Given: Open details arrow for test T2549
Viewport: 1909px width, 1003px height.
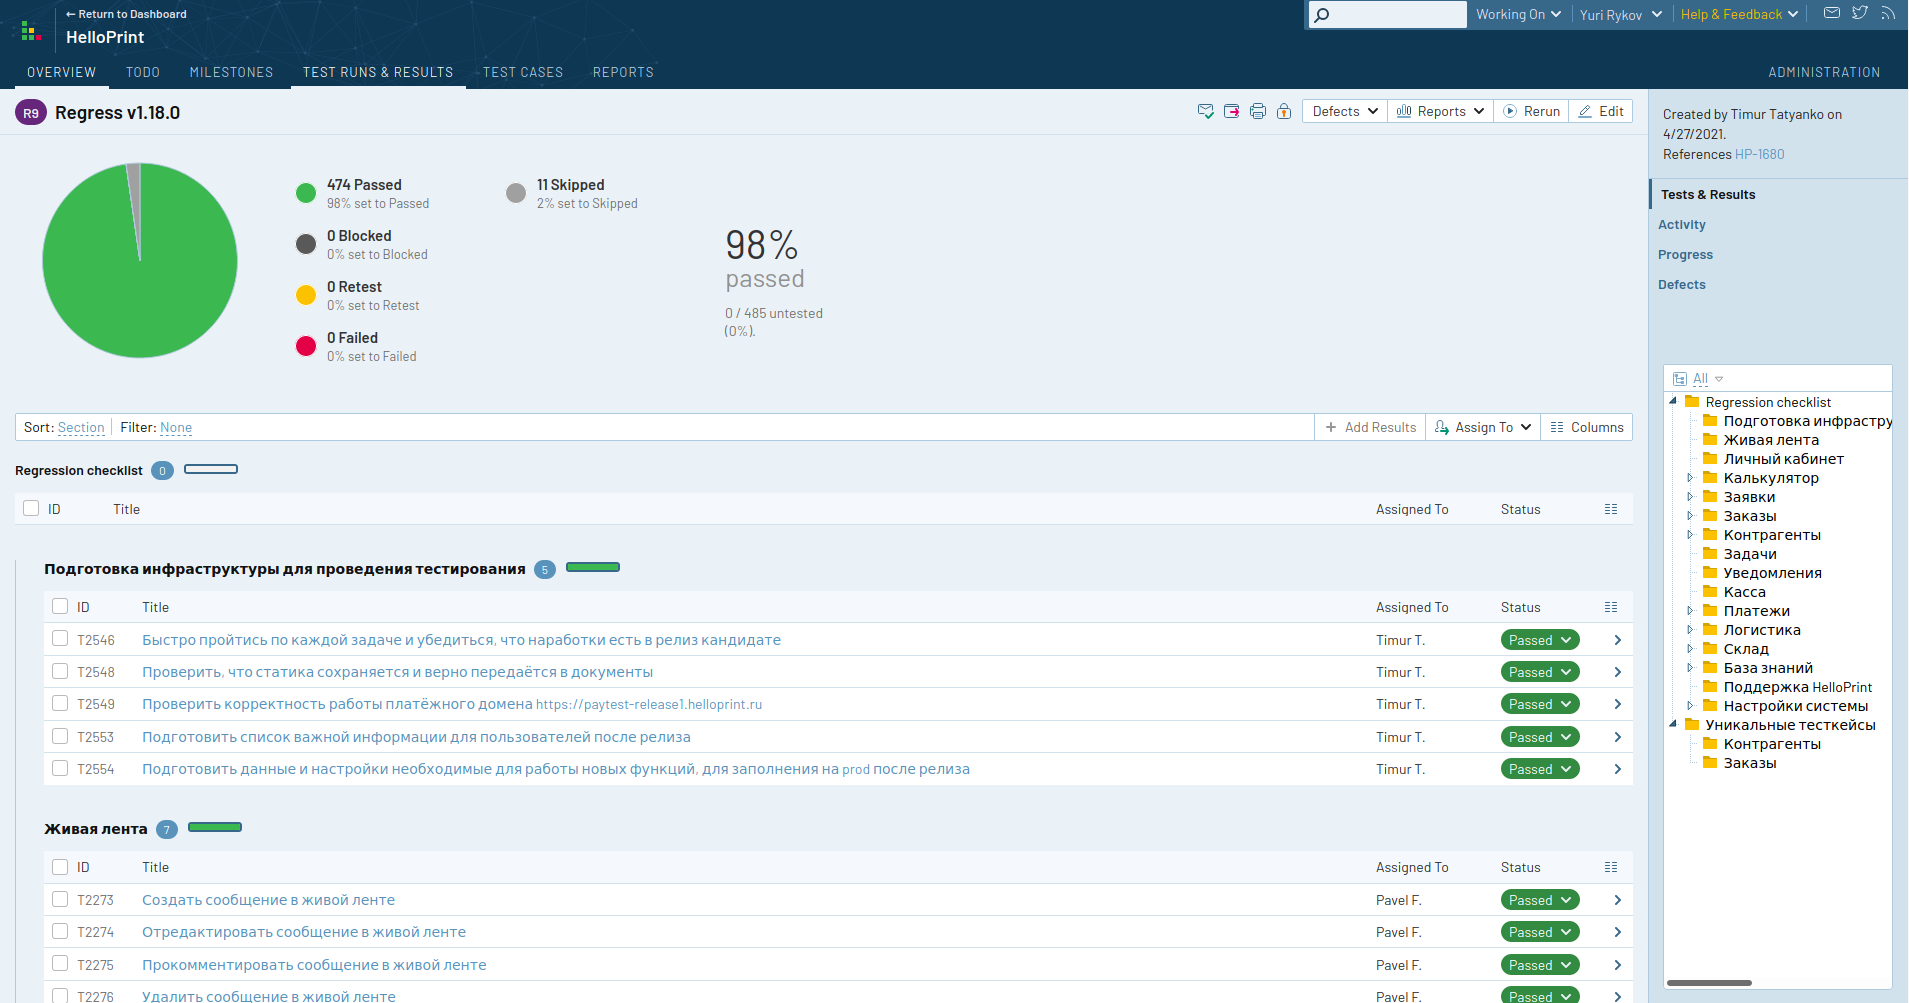Looking at the screenshot, I should click(1617, 704).
